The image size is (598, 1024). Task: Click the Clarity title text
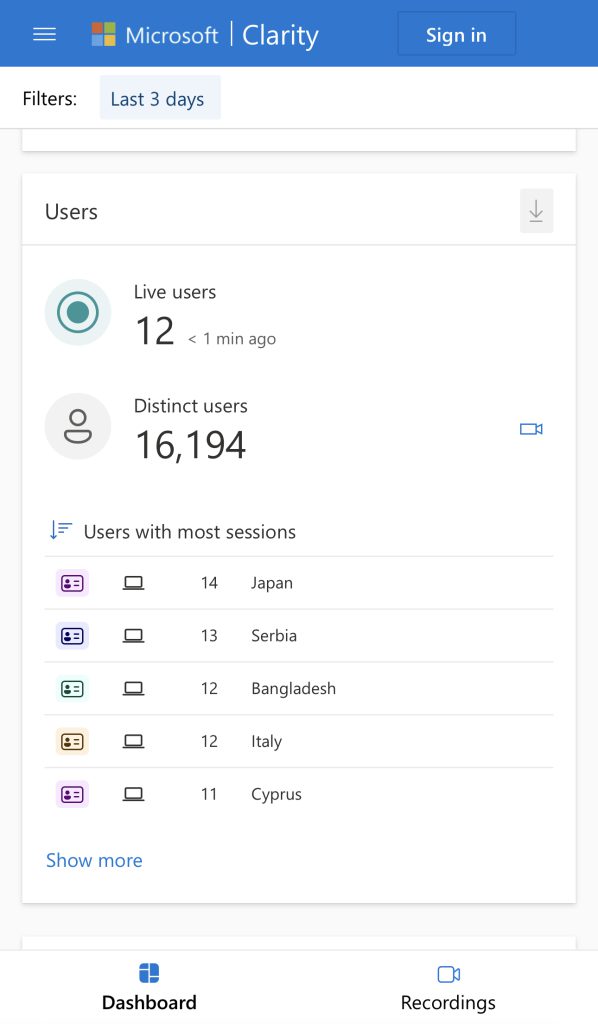tap(280, 35)
